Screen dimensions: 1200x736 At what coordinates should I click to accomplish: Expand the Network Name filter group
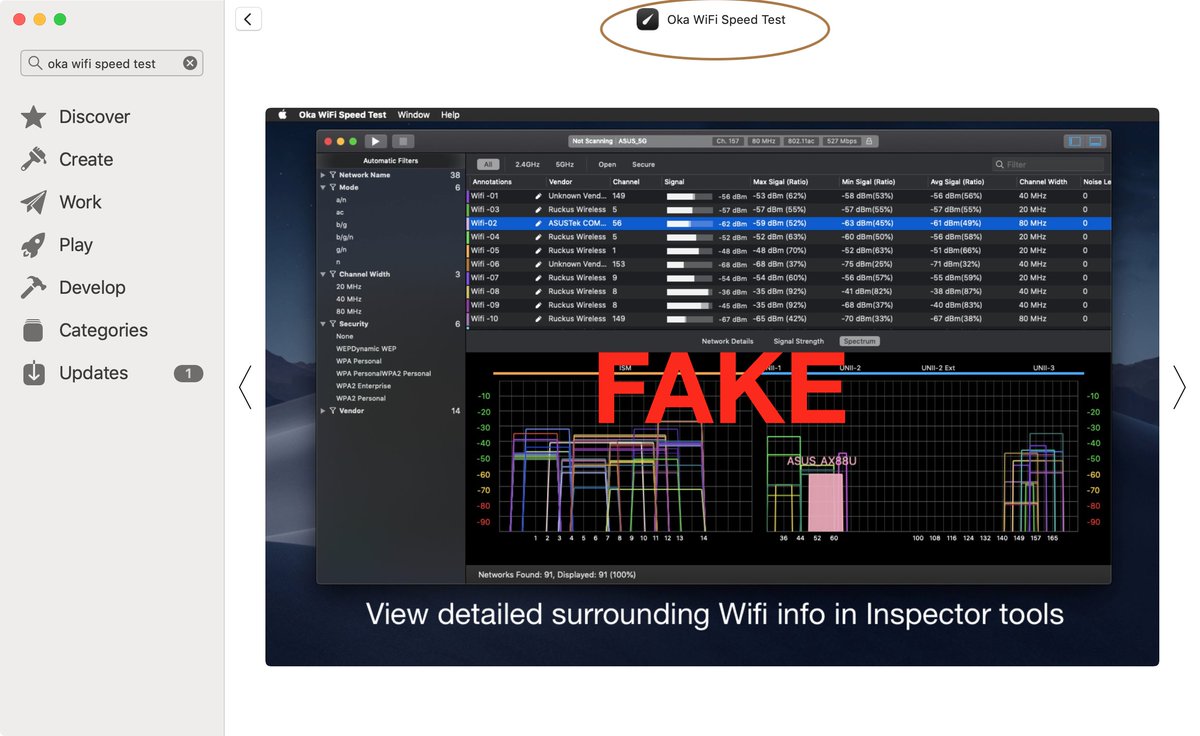point(323,175)
